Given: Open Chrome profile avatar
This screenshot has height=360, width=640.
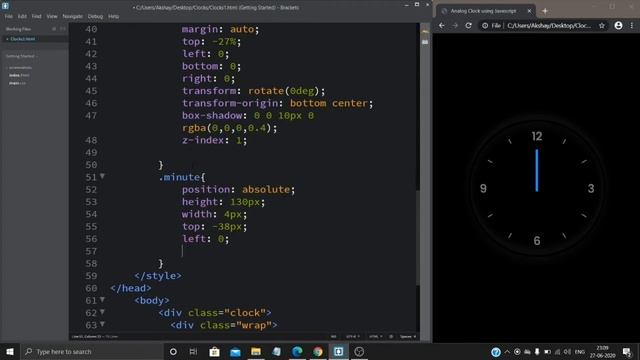Looking at the screenshot, I should (618, 25).
